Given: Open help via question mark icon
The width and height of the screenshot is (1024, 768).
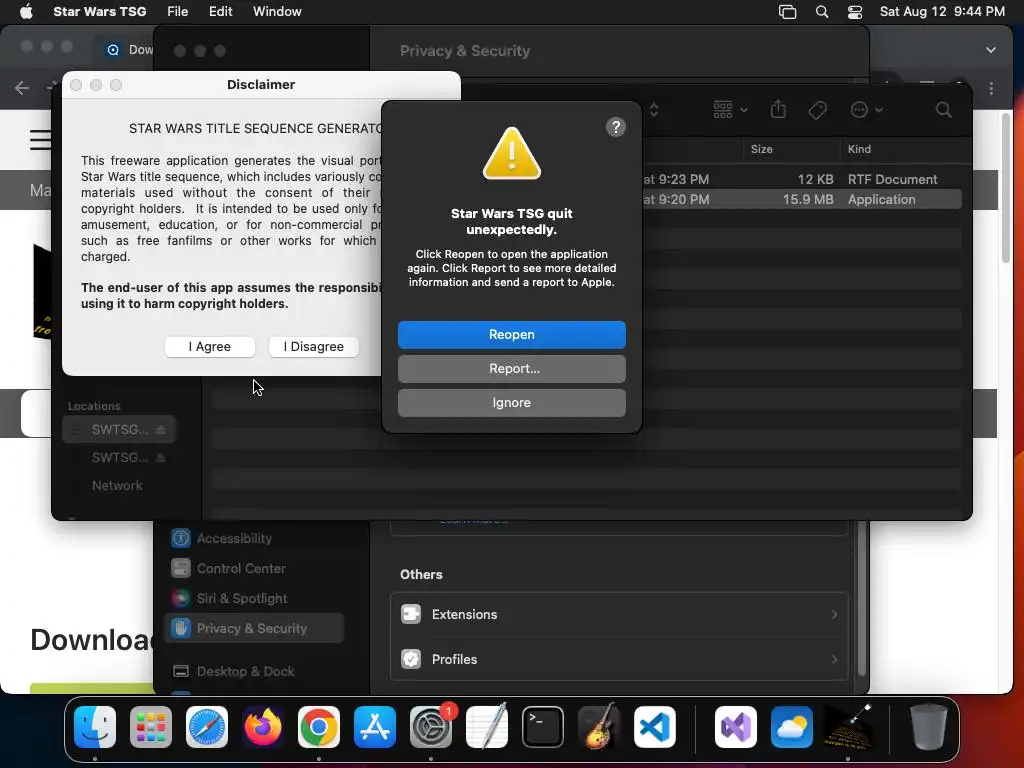Looking at the screenshot, I should click(615, 127).
